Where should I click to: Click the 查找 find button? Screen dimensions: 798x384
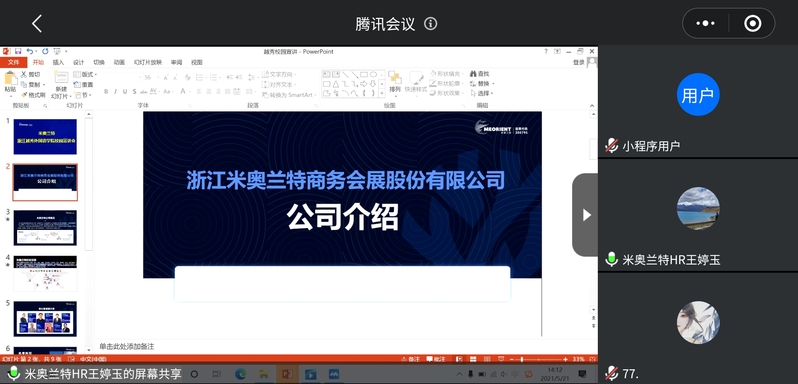click(479, 74)
